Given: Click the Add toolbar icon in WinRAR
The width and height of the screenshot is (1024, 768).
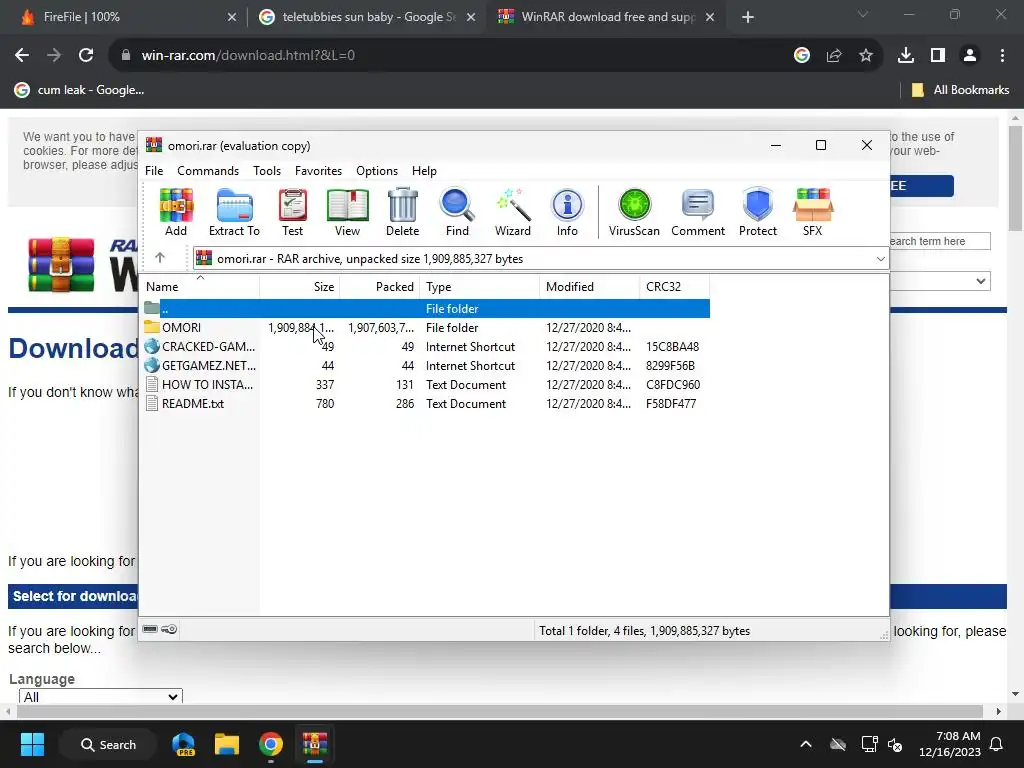Looking at the screenshot, I should coord(176,212).
